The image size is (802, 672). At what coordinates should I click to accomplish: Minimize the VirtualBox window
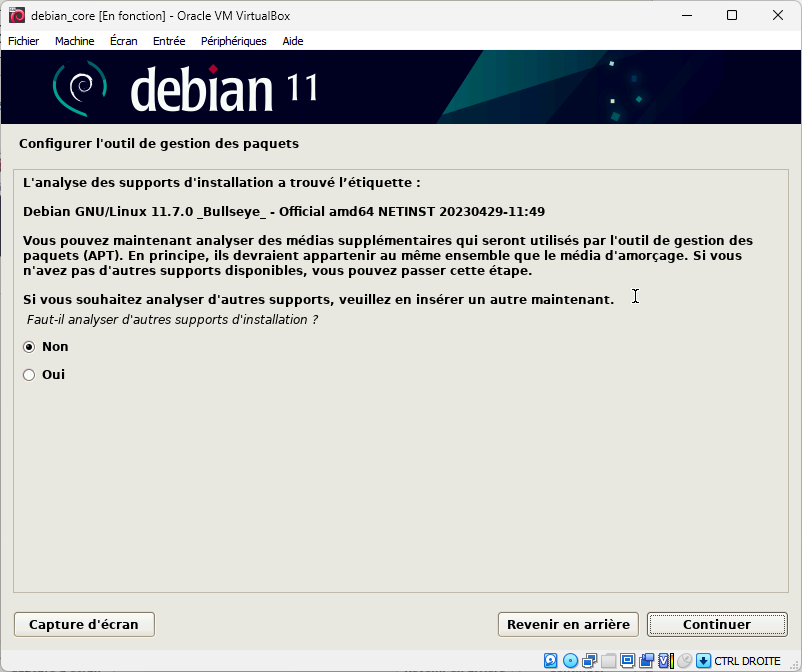click(687, 15)
